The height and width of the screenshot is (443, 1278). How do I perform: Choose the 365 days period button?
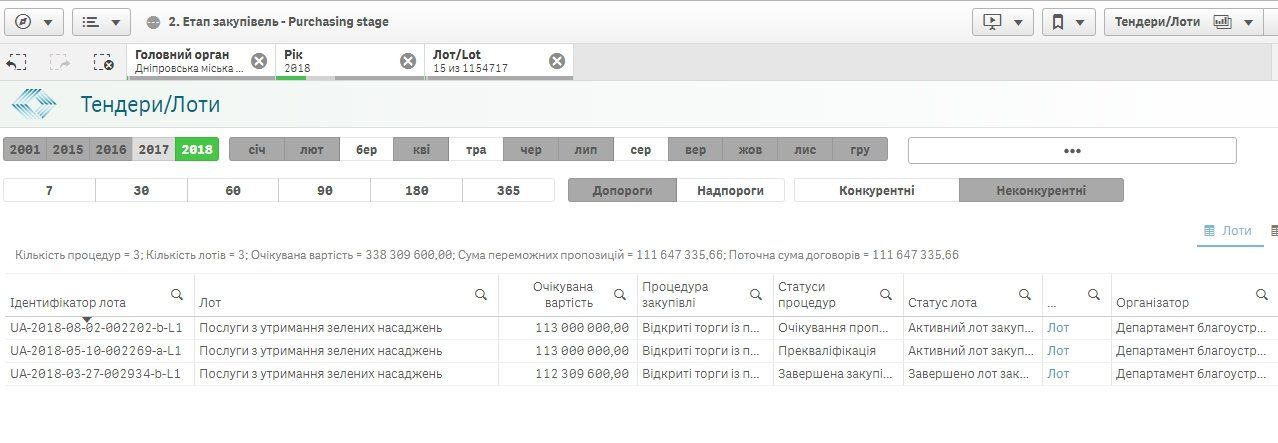point(509,190)
